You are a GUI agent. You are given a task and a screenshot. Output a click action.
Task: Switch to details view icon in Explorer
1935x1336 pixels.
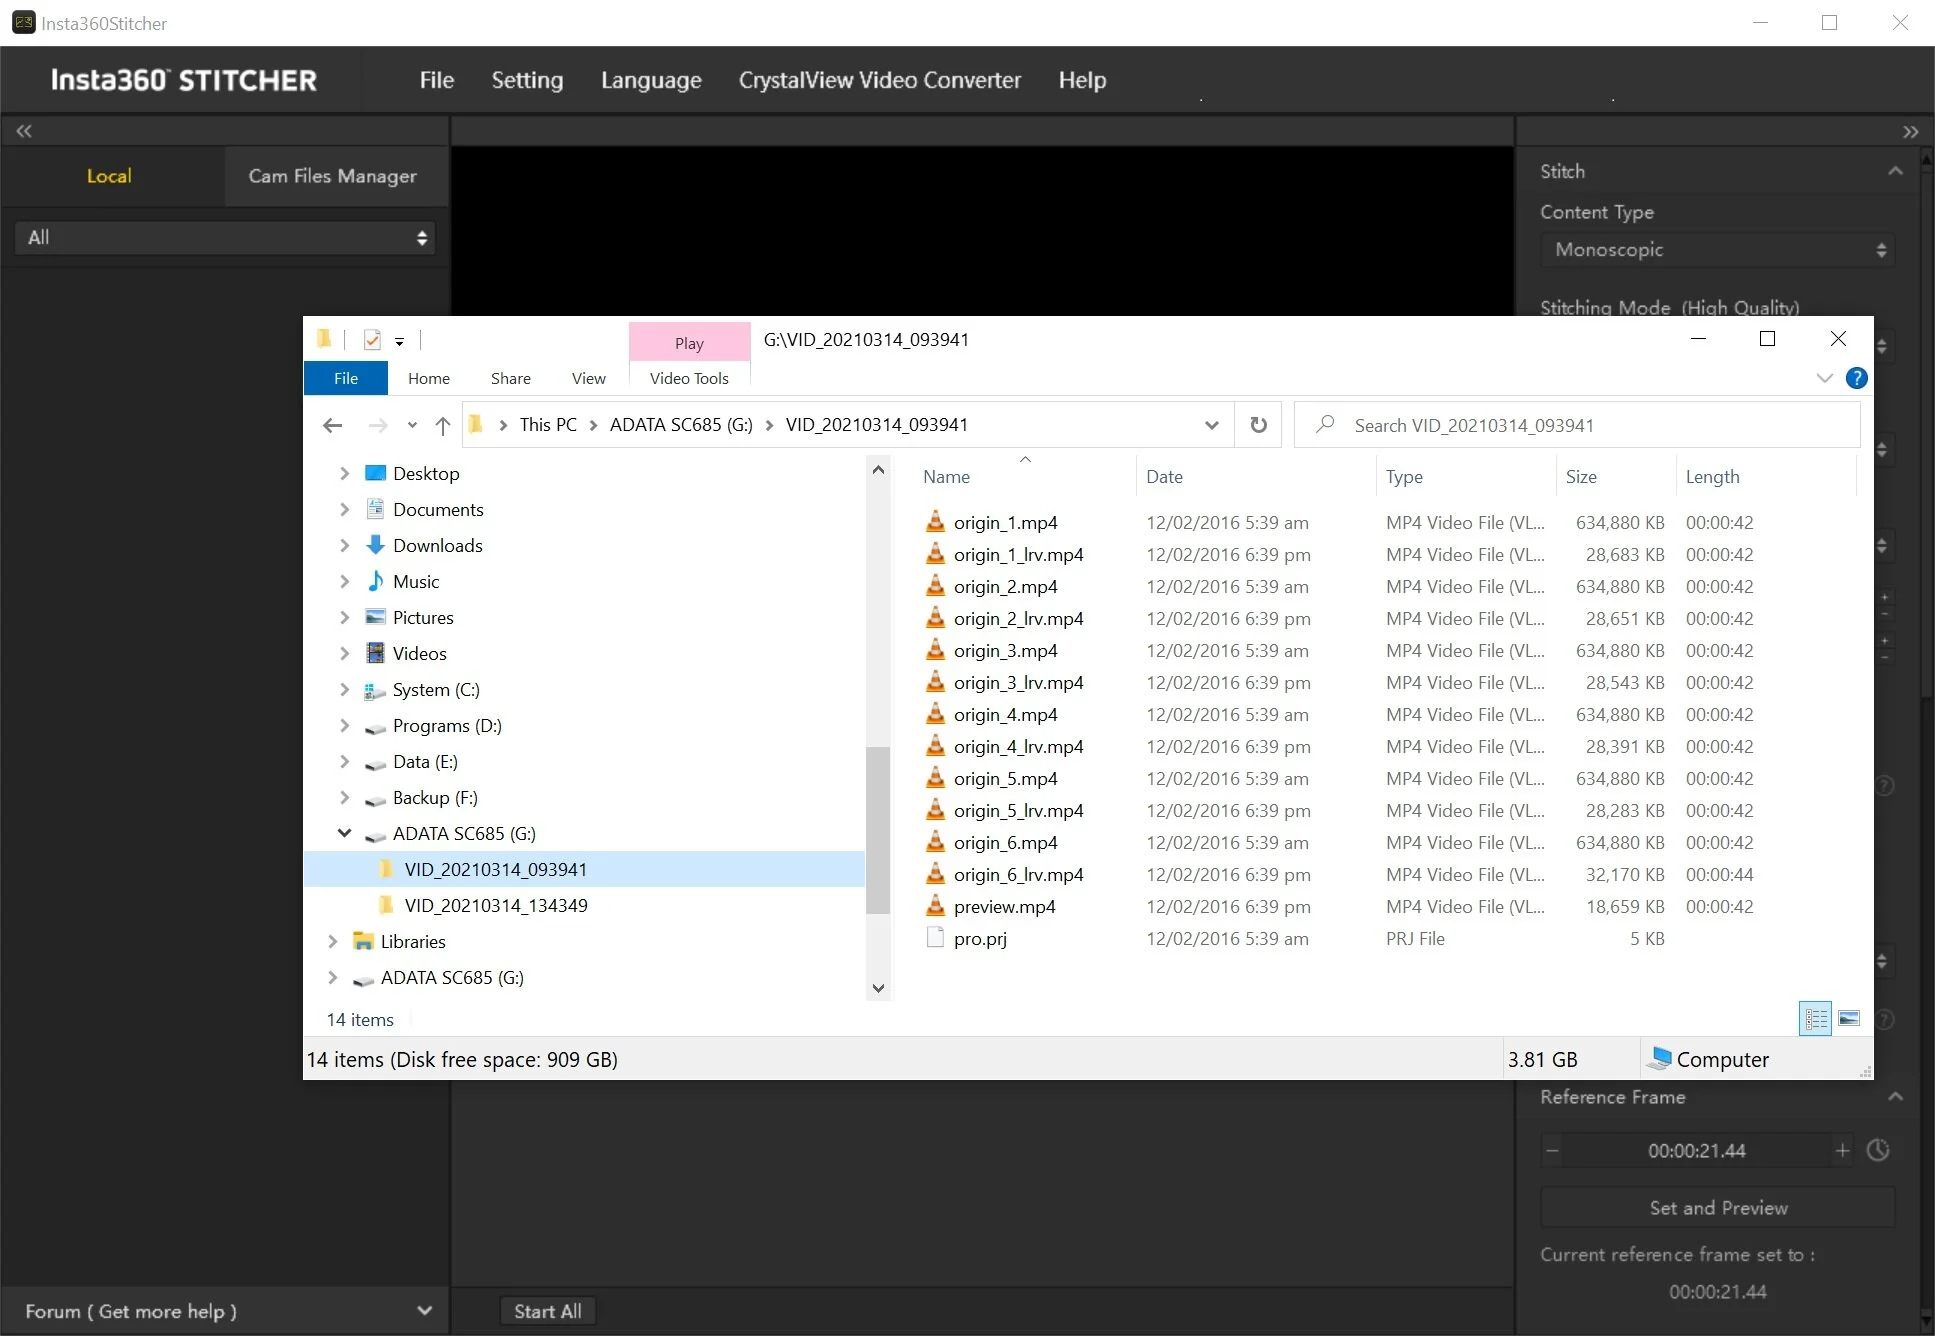1815,1018
